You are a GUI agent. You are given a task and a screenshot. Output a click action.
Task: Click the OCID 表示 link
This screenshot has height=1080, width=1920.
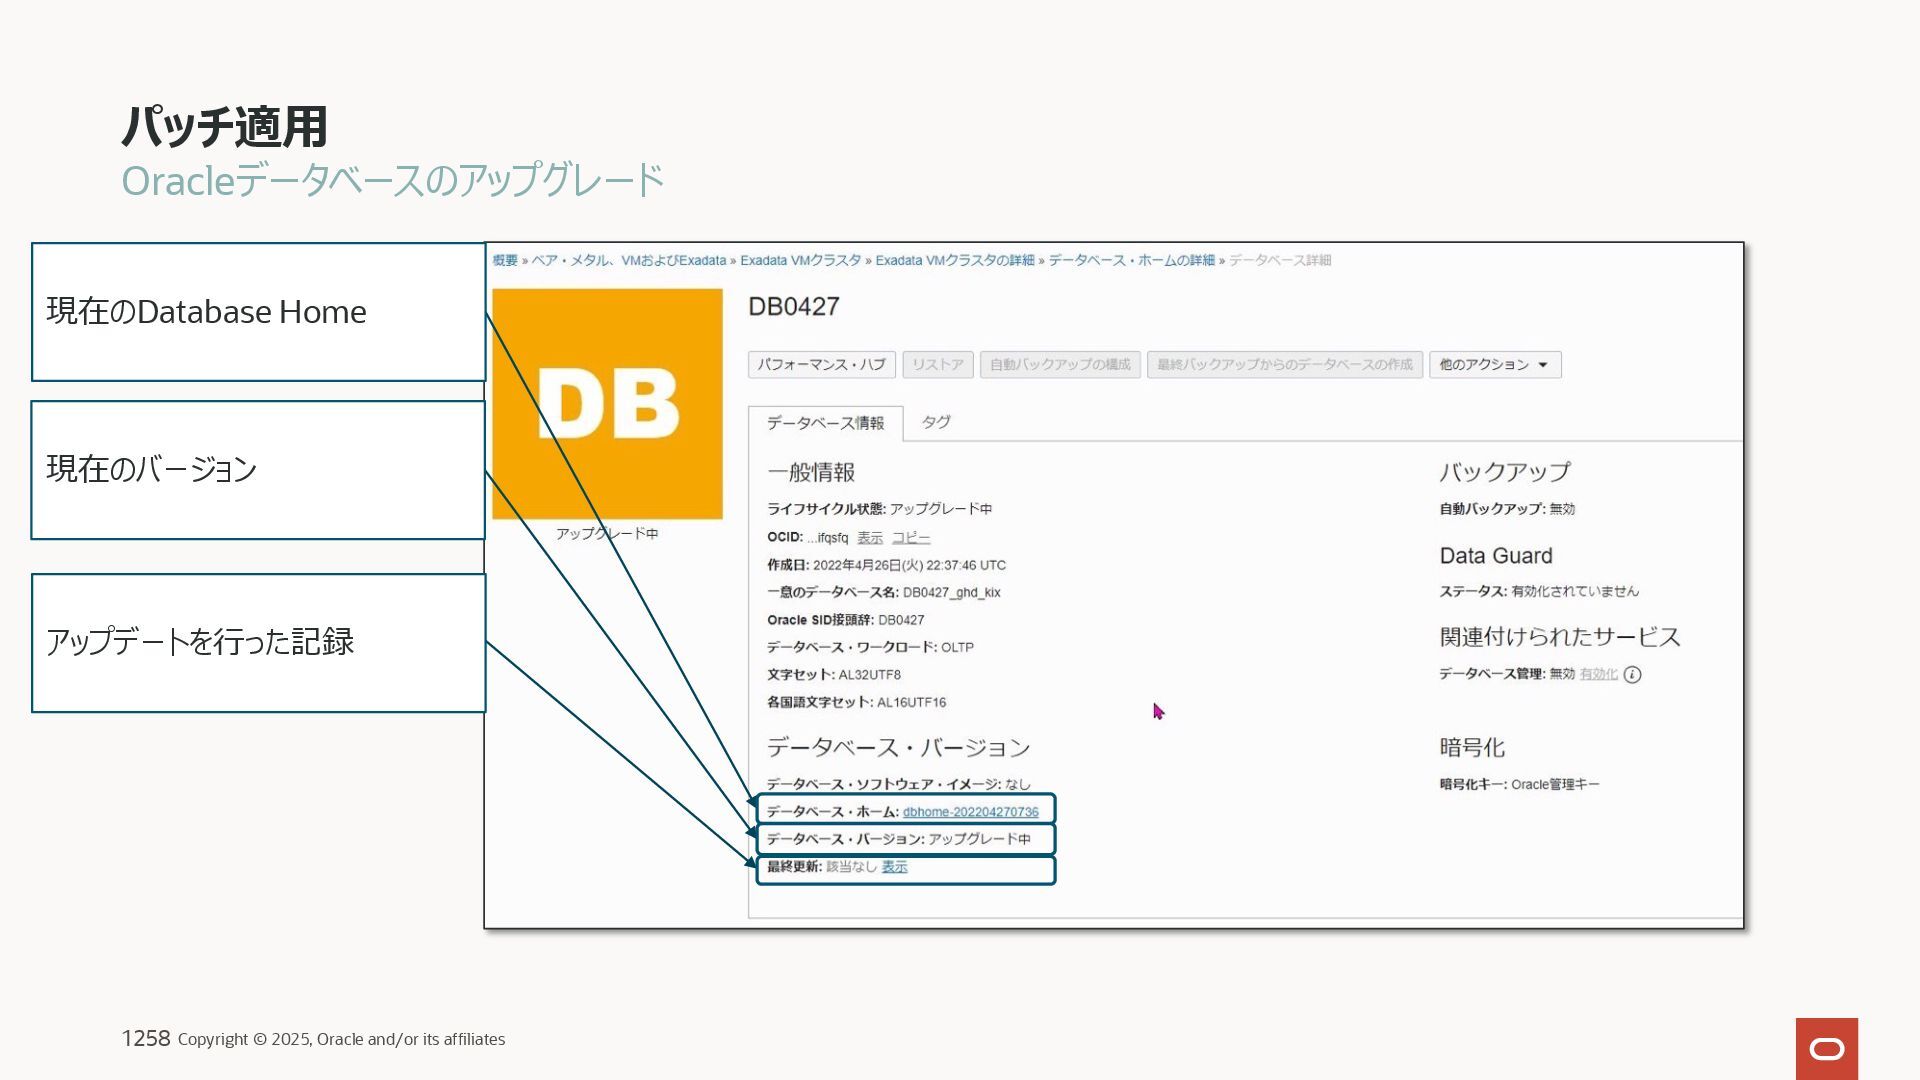click(869, 538)
